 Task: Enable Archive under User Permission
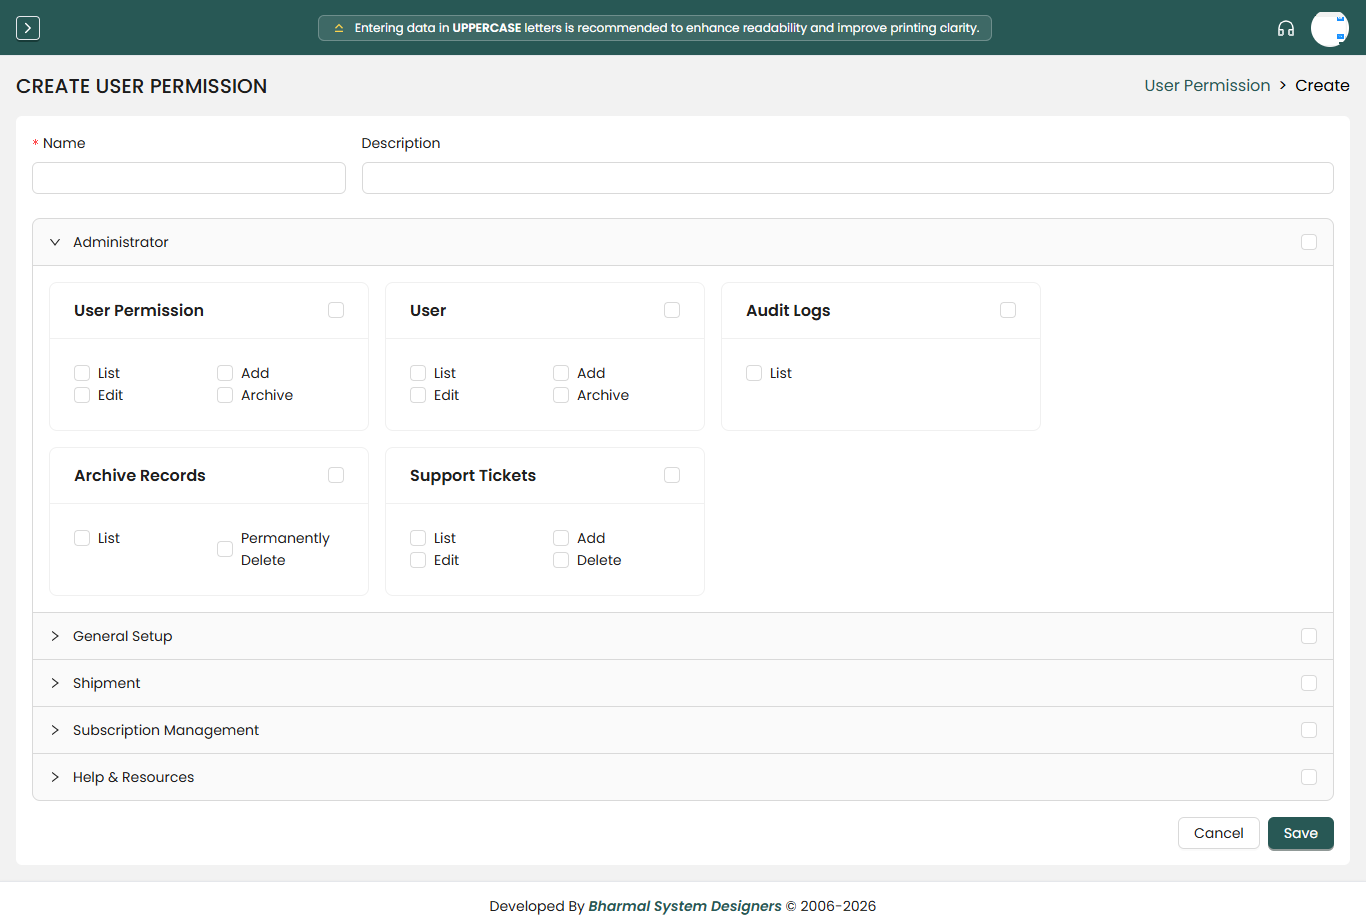point(225,395)
